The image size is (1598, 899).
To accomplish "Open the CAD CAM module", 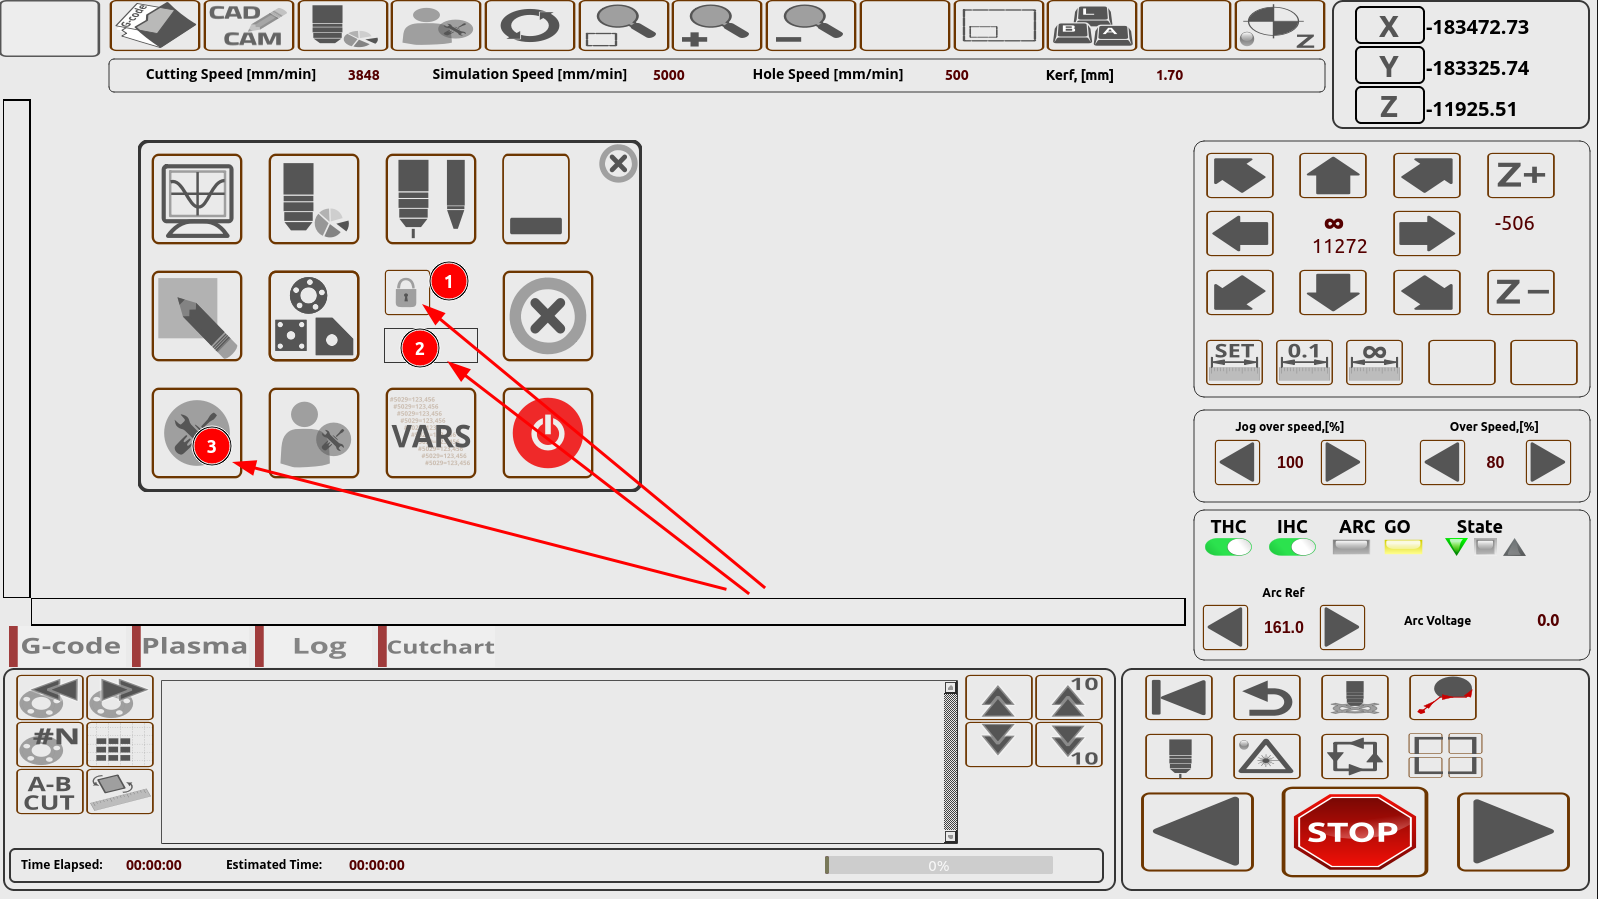I will tap(248, 25).
